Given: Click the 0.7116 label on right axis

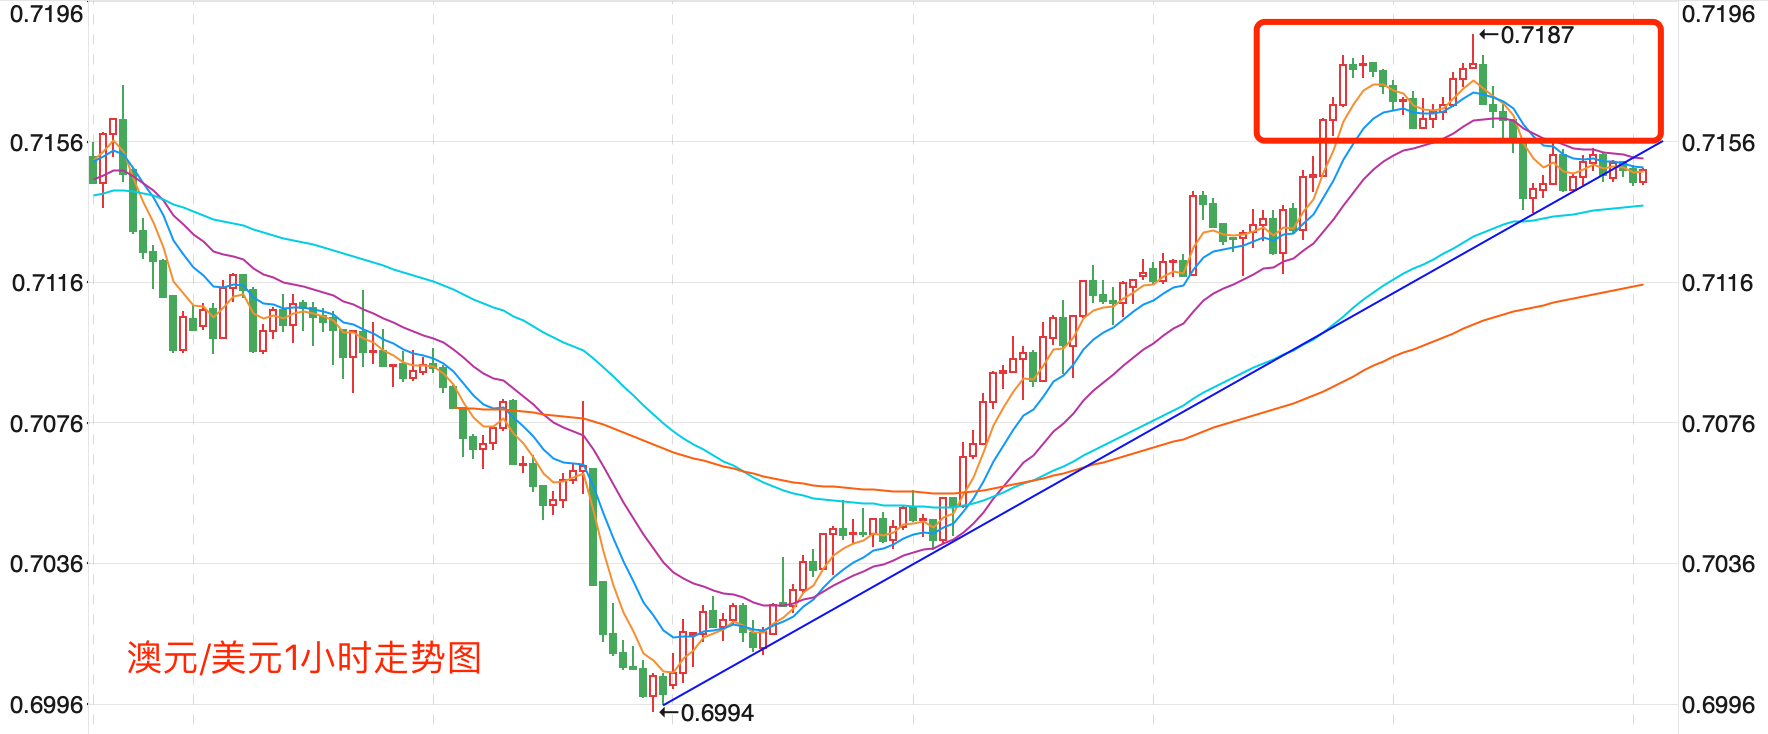Looking at the screenshot, I should [1718, 283].
